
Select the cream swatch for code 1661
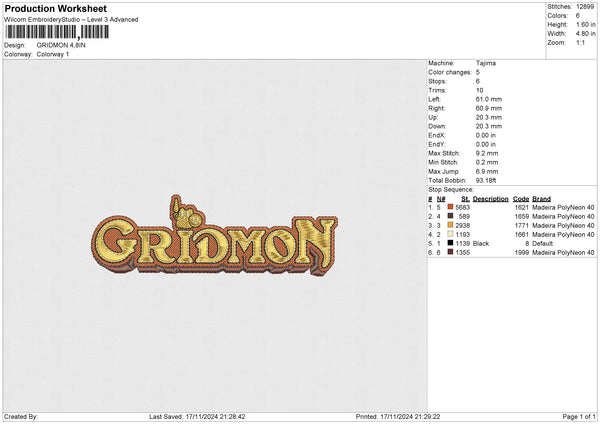(450, 234)
